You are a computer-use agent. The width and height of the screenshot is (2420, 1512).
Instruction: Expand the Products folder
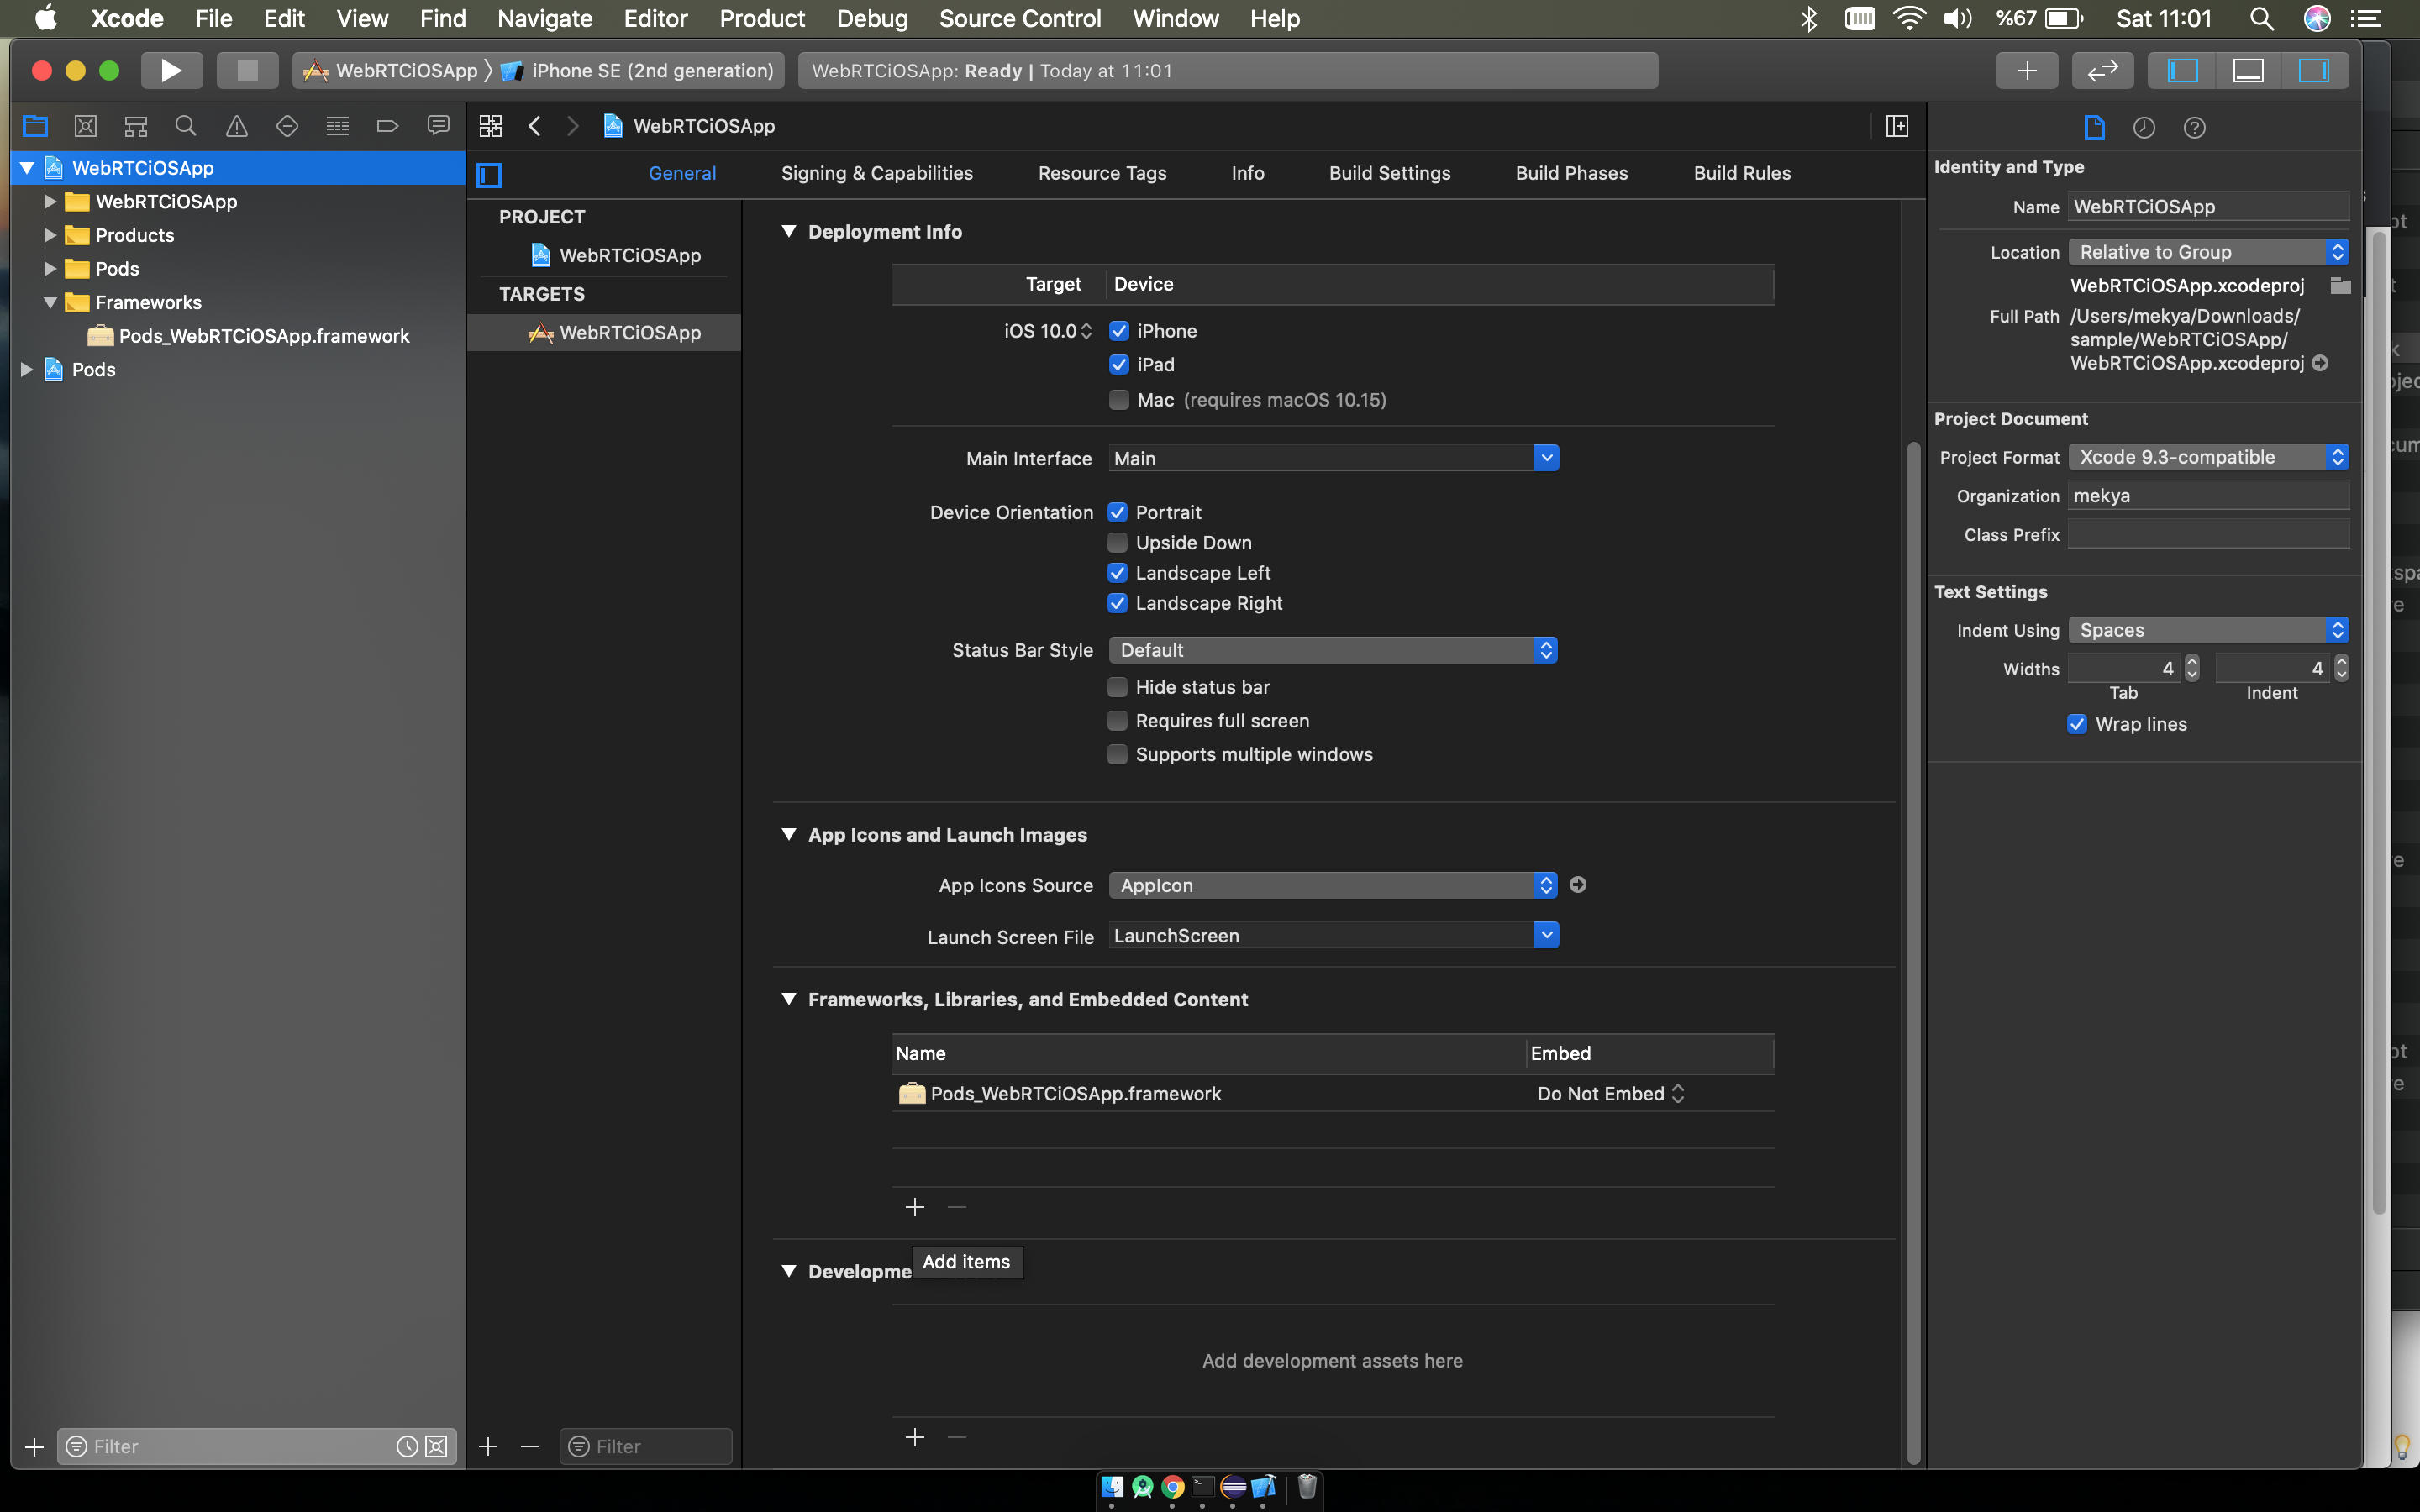click(x=49, y=235)
